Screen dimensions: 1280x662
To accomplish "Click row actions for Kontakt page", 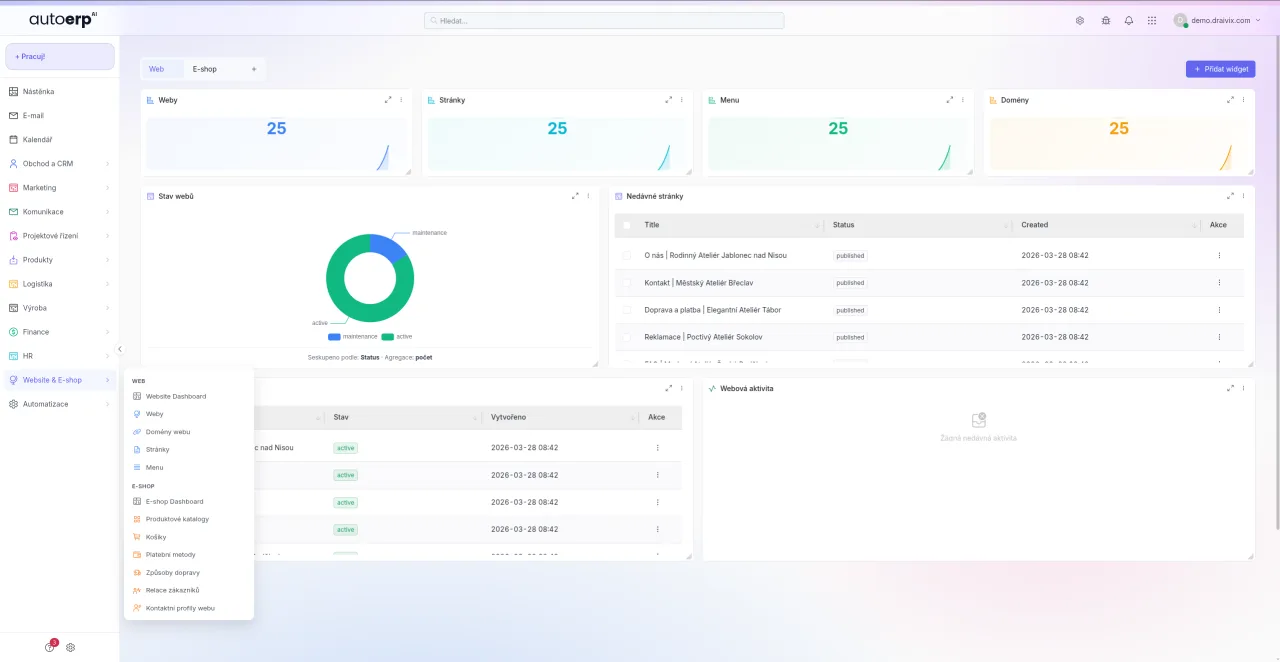I will pyautogui.click(x=1219, y=283).
